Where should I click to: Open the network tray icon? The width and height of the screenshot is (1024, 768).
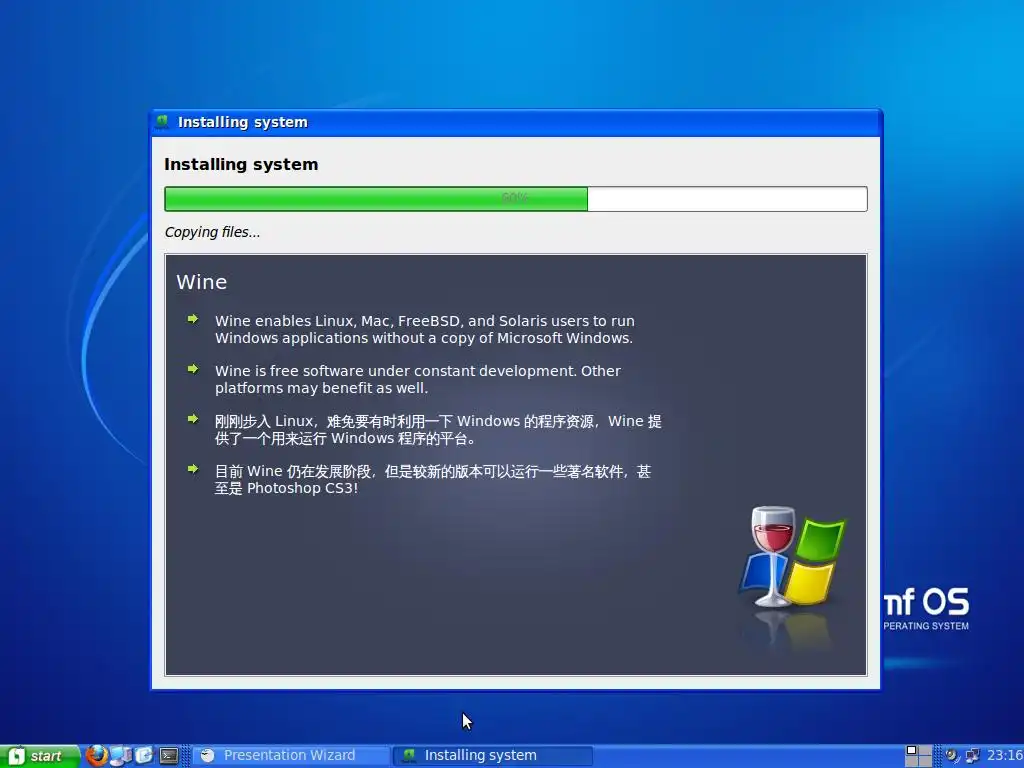click(972, 756)
